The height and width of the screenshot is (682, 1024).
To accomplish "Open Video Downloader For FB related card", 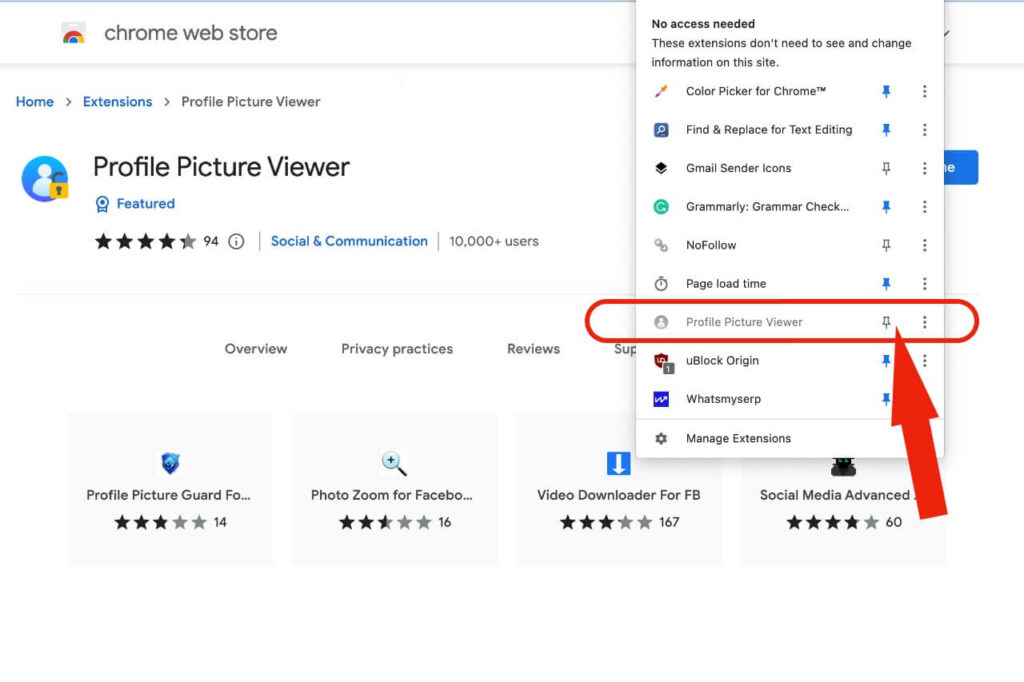I will coord(618,490).
